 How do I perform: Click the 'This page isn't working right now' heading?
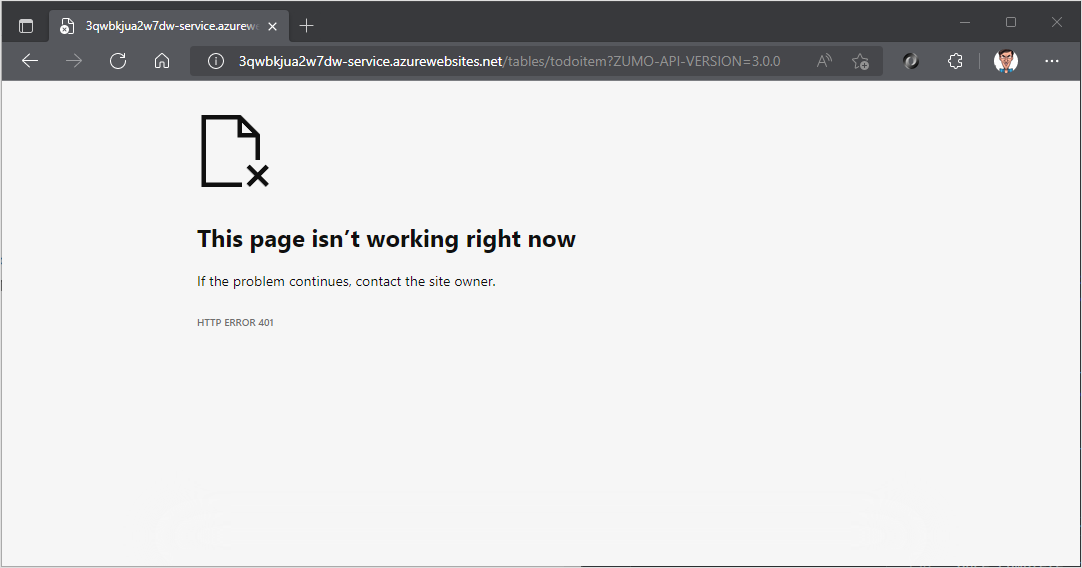[x=386, y=239]
